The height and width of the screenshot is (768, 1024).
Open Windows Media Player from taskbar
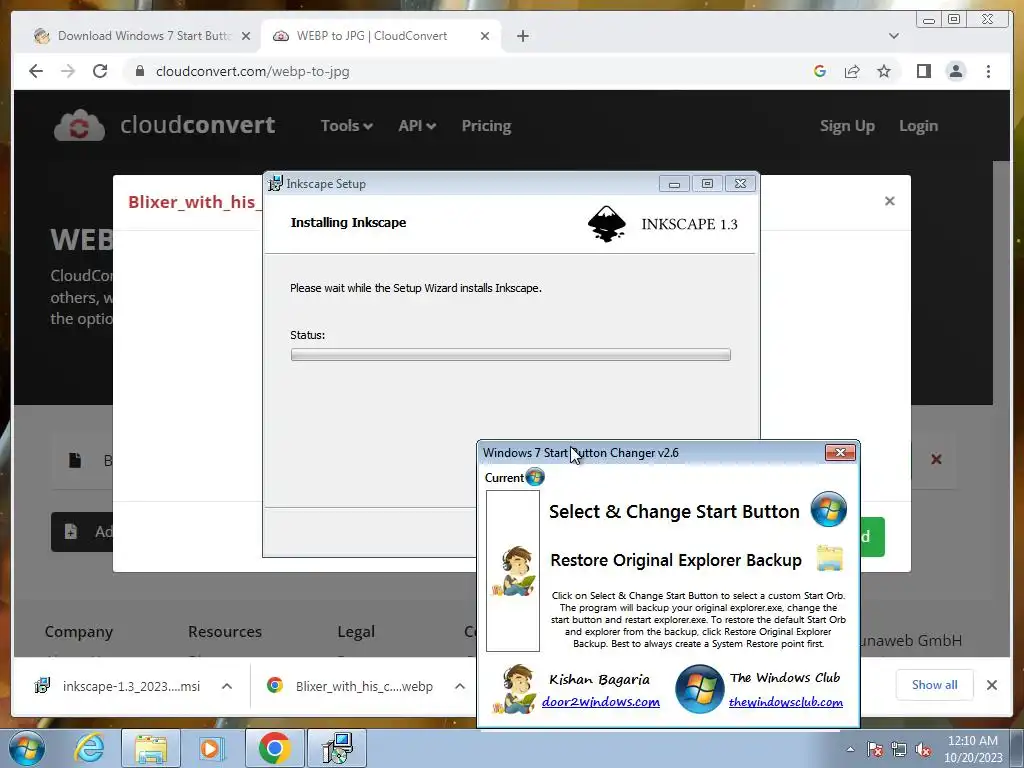click(212, 748)
